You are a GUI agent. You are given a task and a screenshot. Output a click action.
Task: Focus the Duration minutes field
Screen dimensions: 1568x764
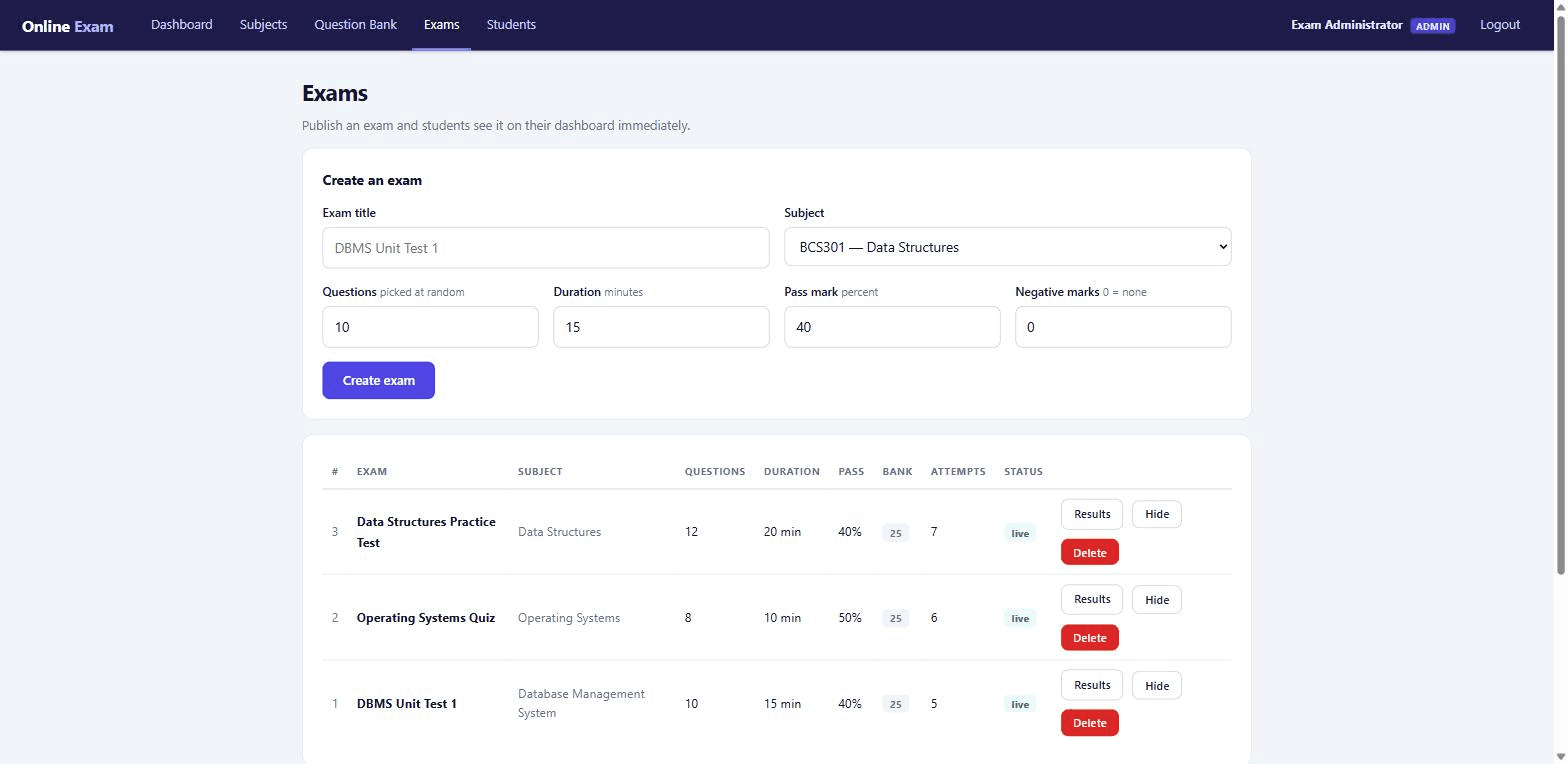point(661,327)
